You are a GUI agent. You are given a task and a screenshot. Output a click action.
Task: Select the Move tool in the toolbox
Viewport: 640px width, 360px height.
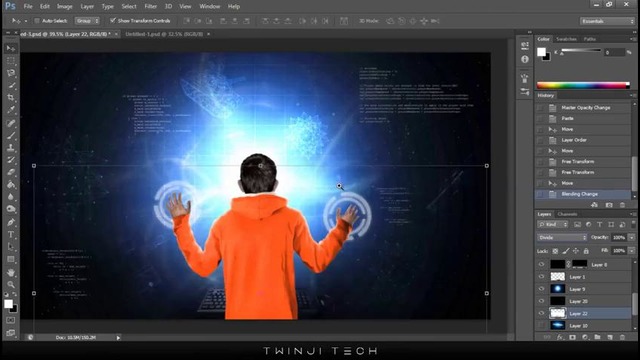click(x=11, y=49)
